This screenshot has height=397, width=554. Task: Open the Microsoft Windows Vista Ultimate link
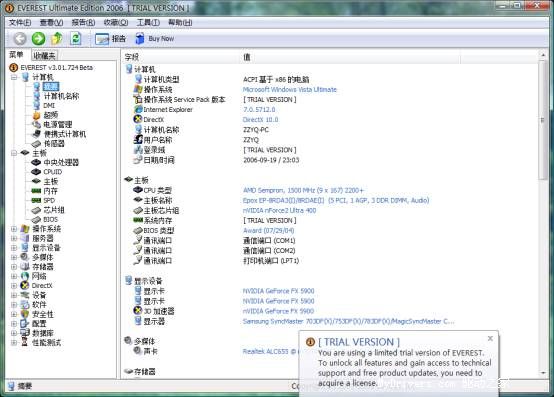pos(290,90)
